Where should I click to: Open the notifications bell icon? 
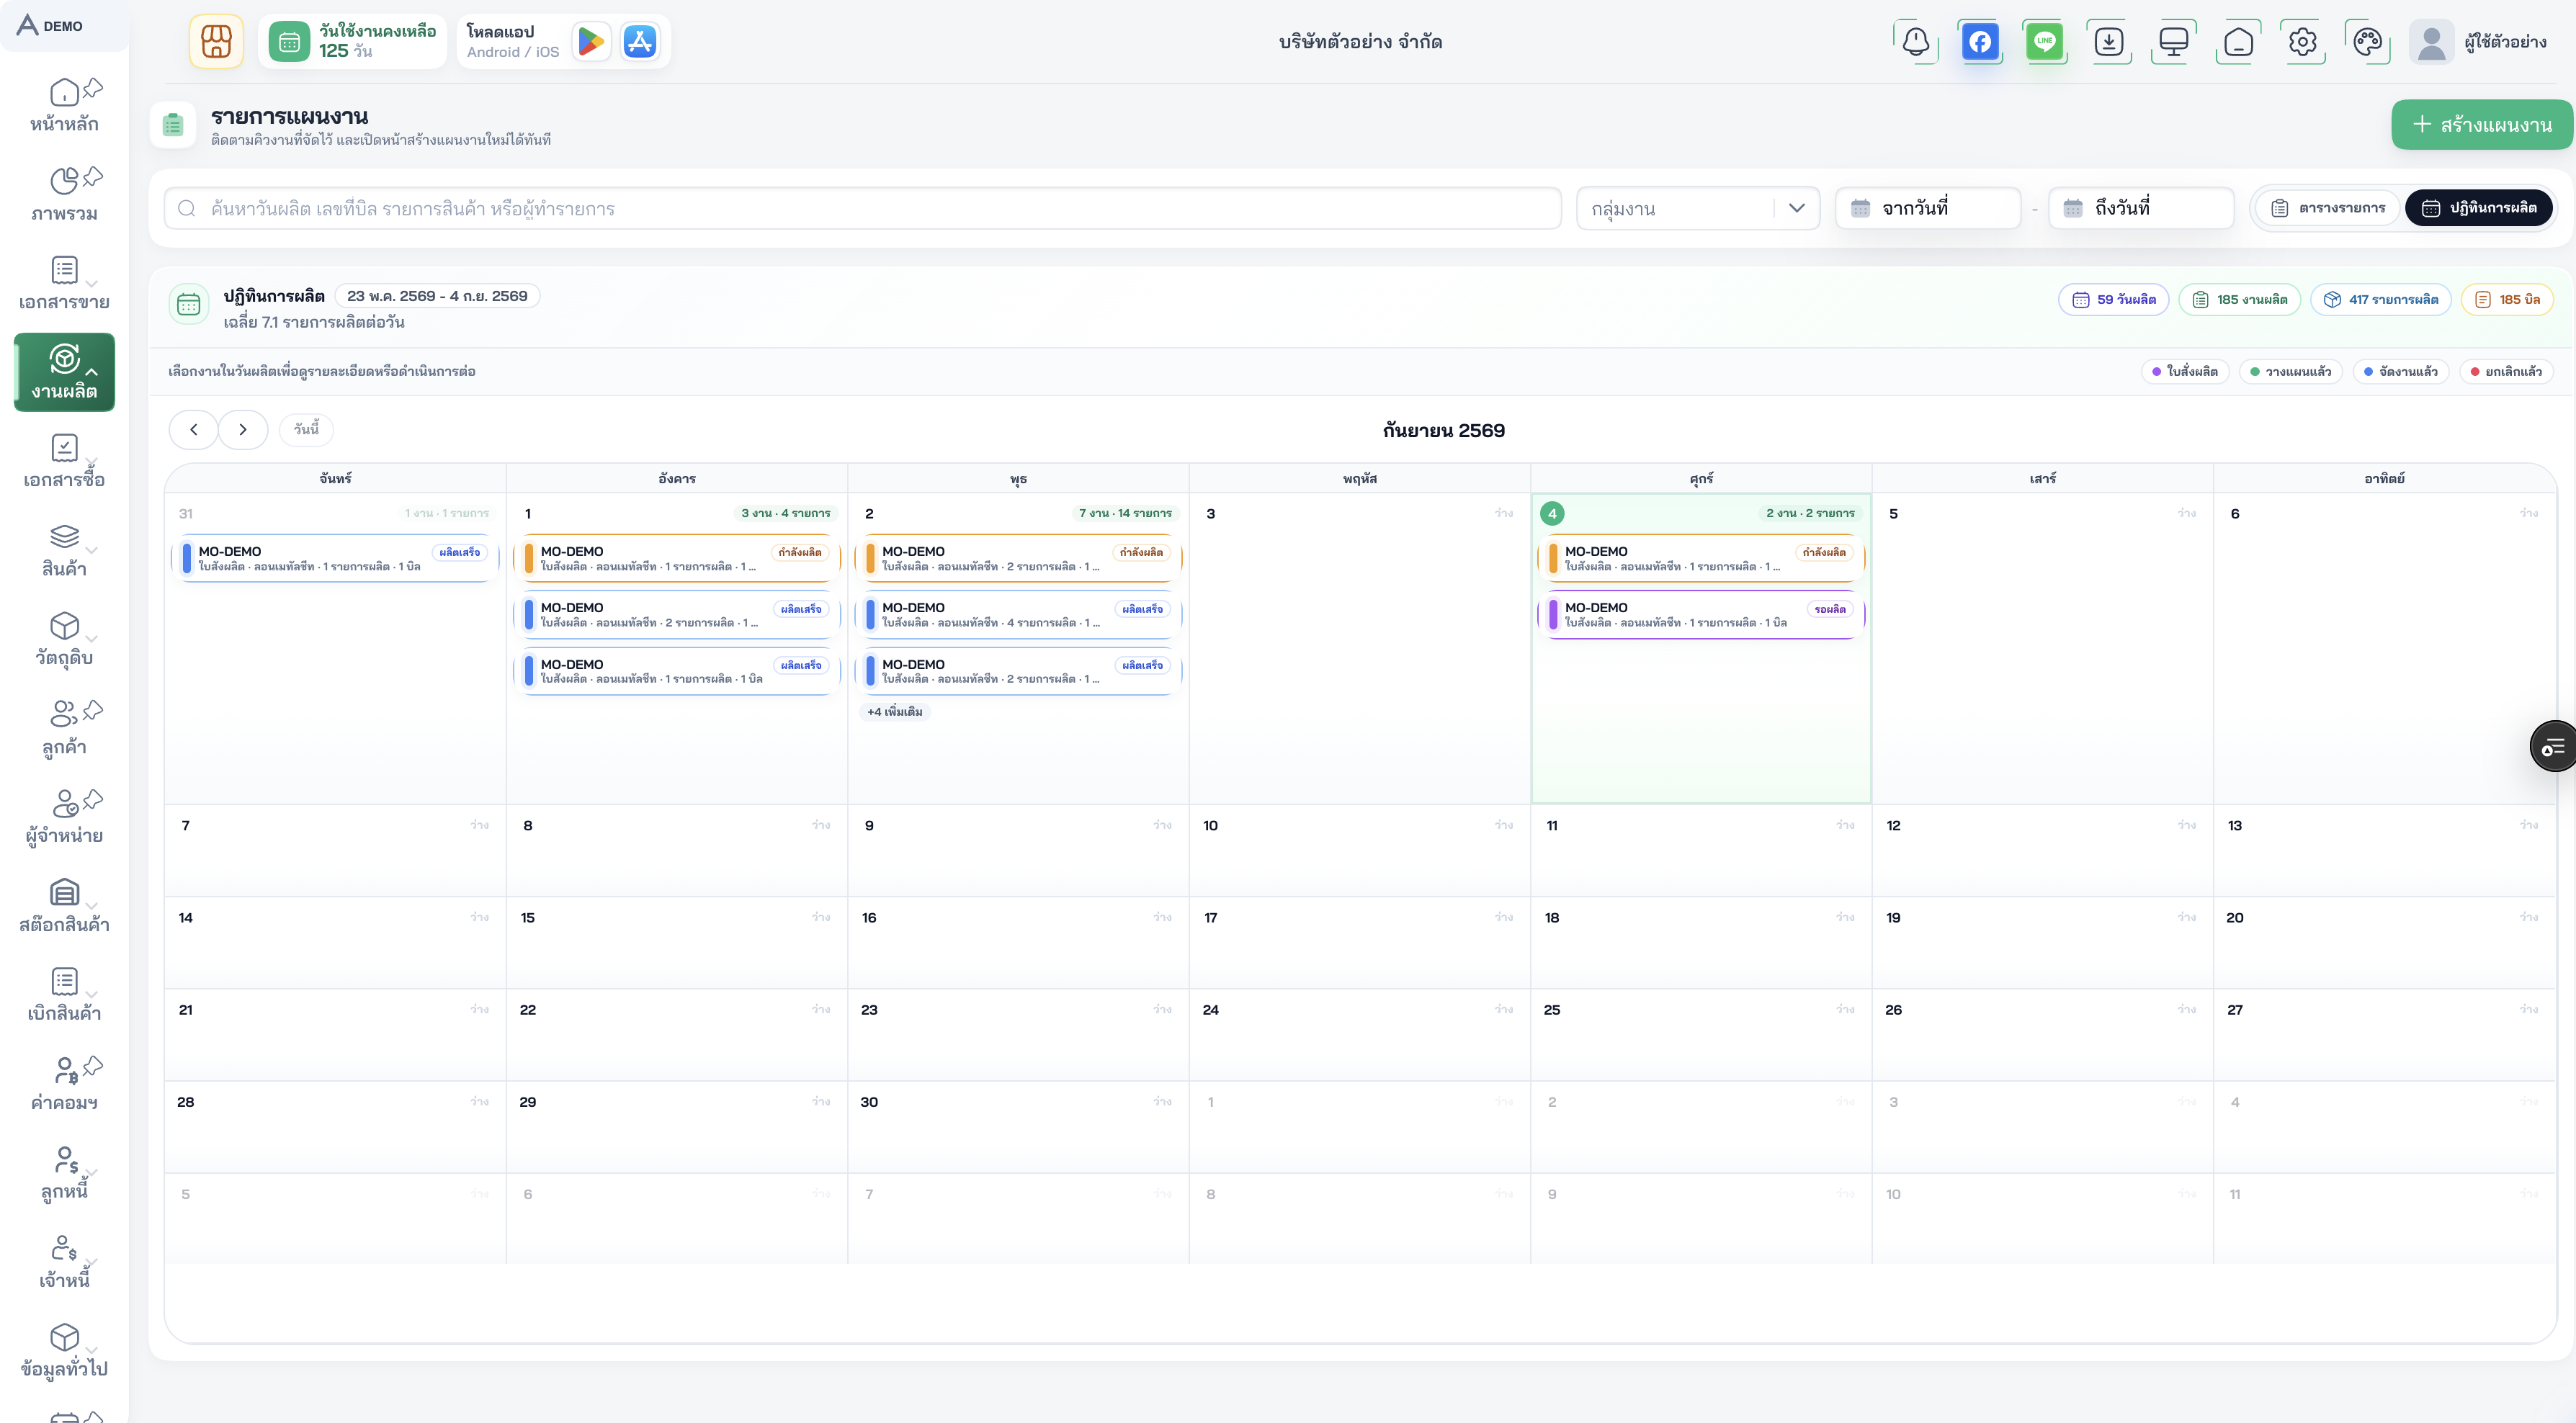pyautogui.click(x=1915, y=42)
